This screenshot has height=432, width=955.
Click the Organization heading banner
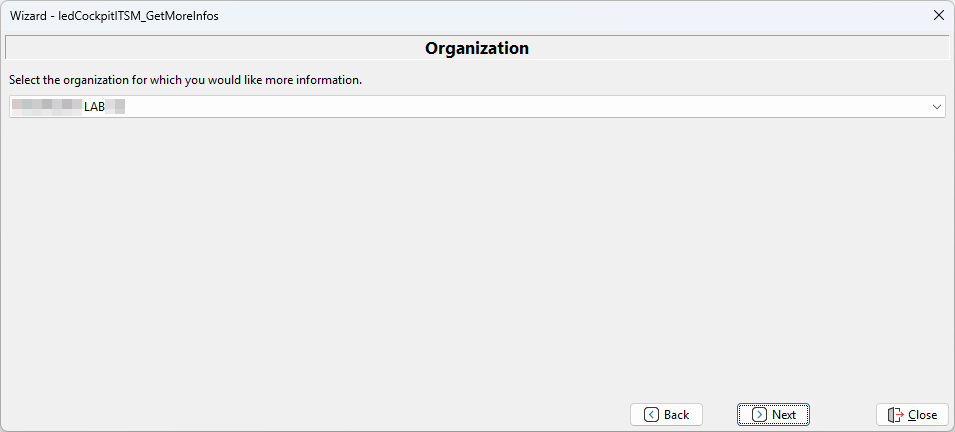pos(477,48)
